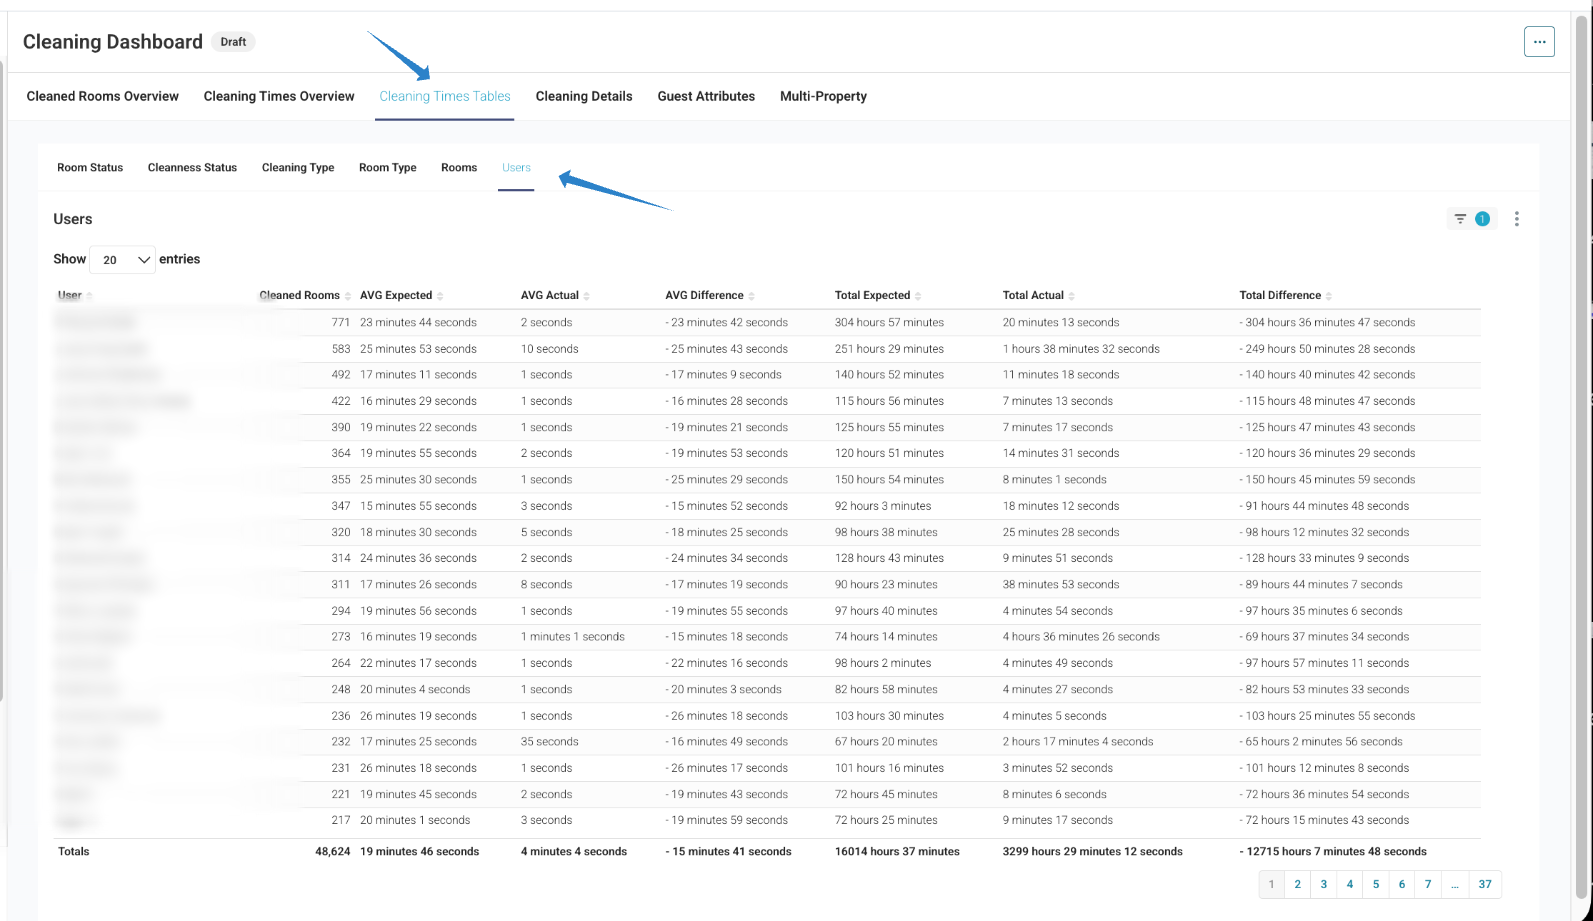Click the cell '304 hours 57 minutes'

(x=889, y=323)
